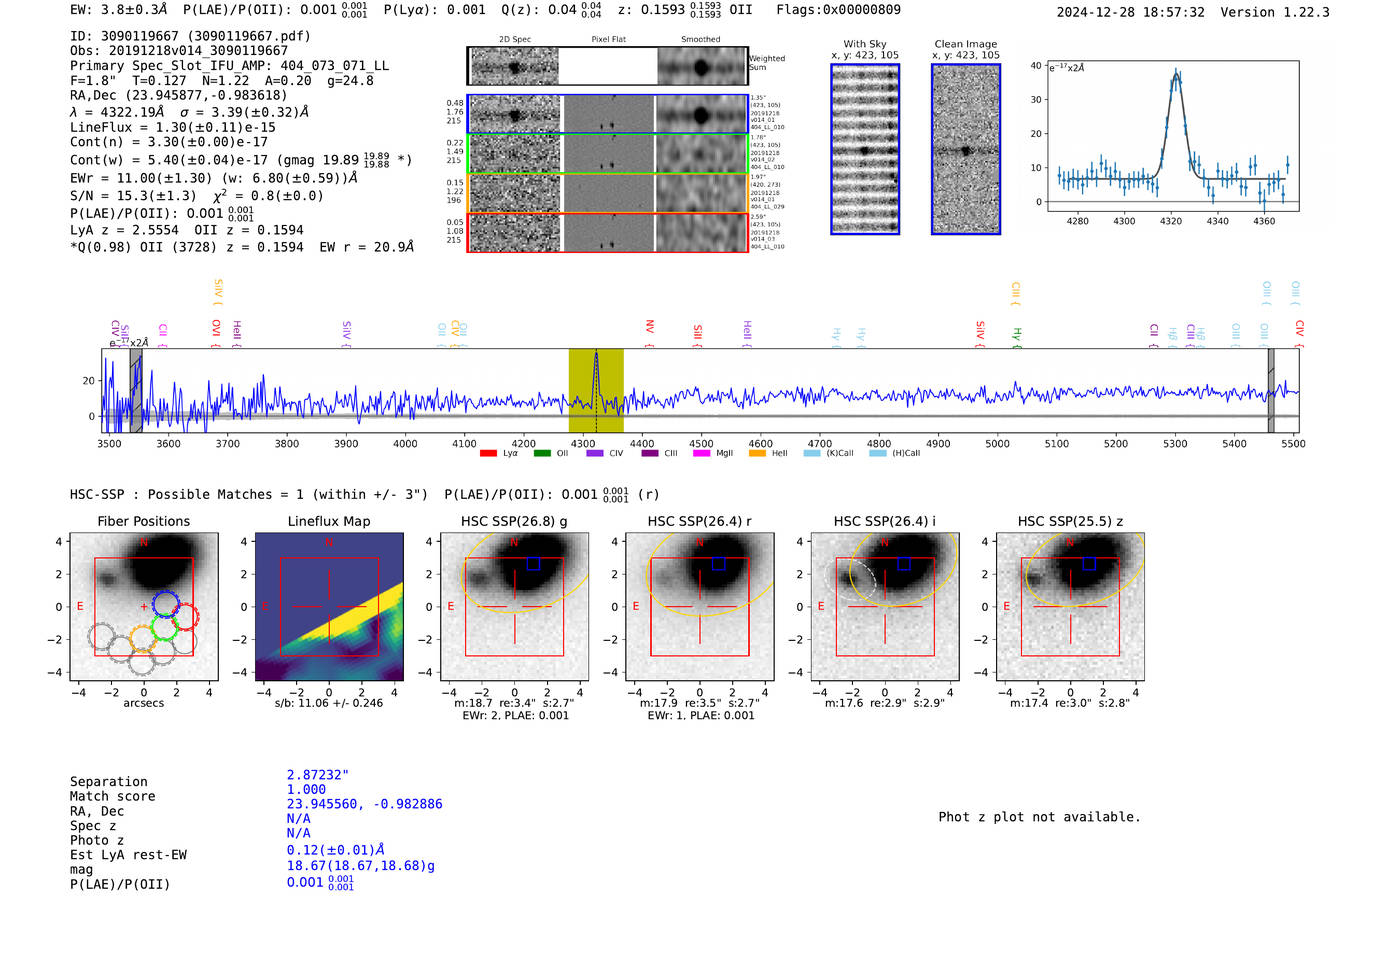Click the purple CIV legend swatch
The height and width of the screenshot is (953, 1400).
pos(595,453)
